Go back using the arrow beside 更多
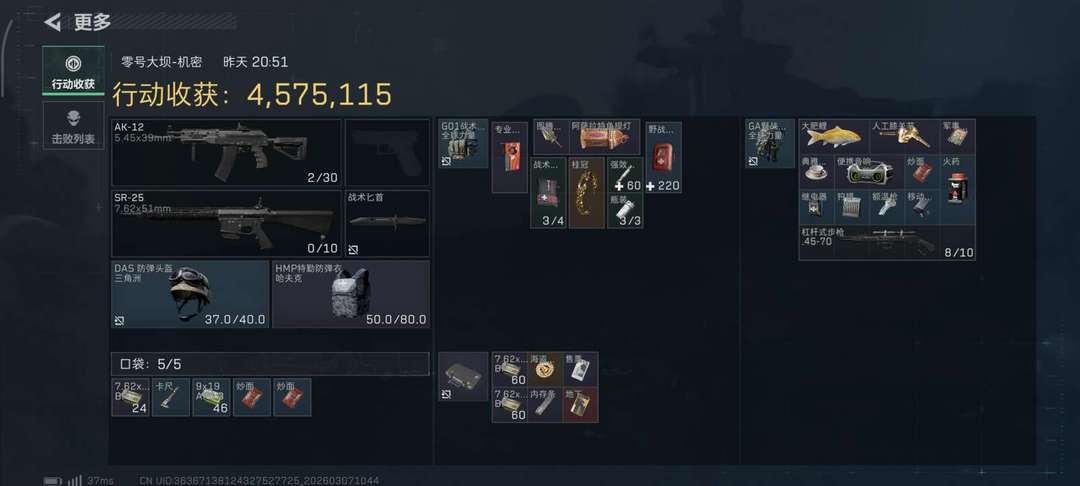This screenshot has height=486, width=1080. pos(52,22)
